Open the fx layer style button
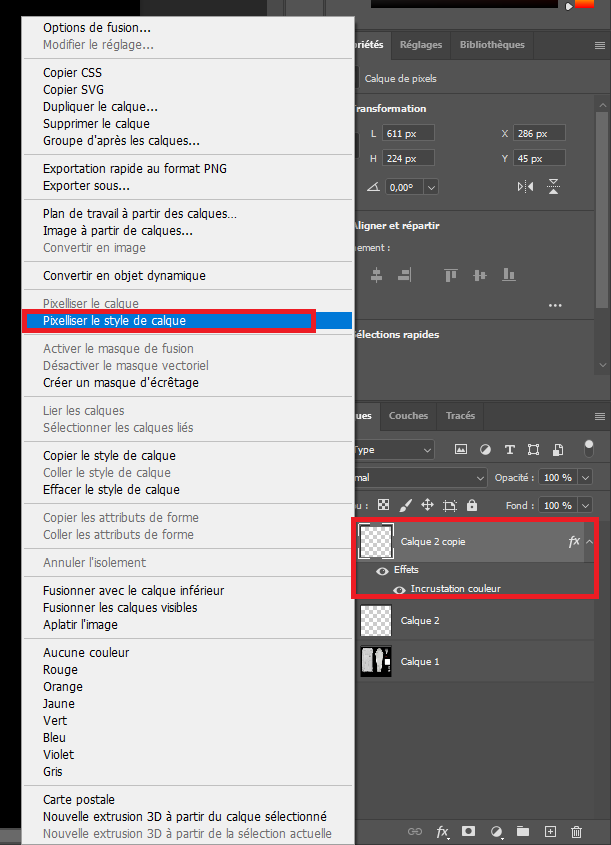Image resolution: width=611 pixels, height=845 pixels. tap(442, 831)
